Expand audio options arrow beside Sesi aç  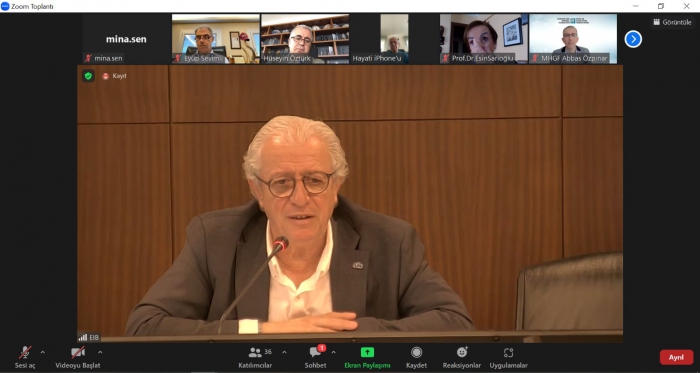click(42, 352)
